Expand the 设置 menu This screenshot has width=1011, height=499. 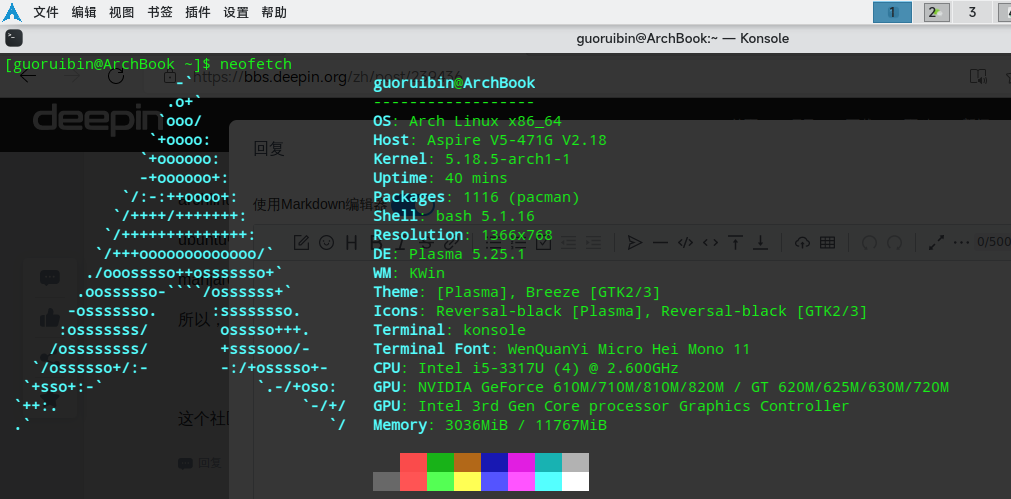click(236, 12)
